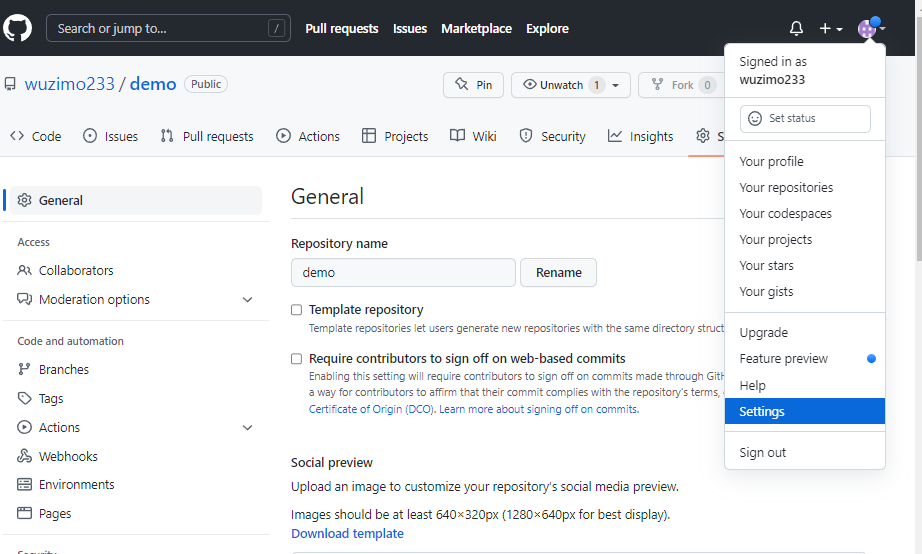
Task: Open Collaborators access settings
Action: pyautogui.click(x=75, y=270)
